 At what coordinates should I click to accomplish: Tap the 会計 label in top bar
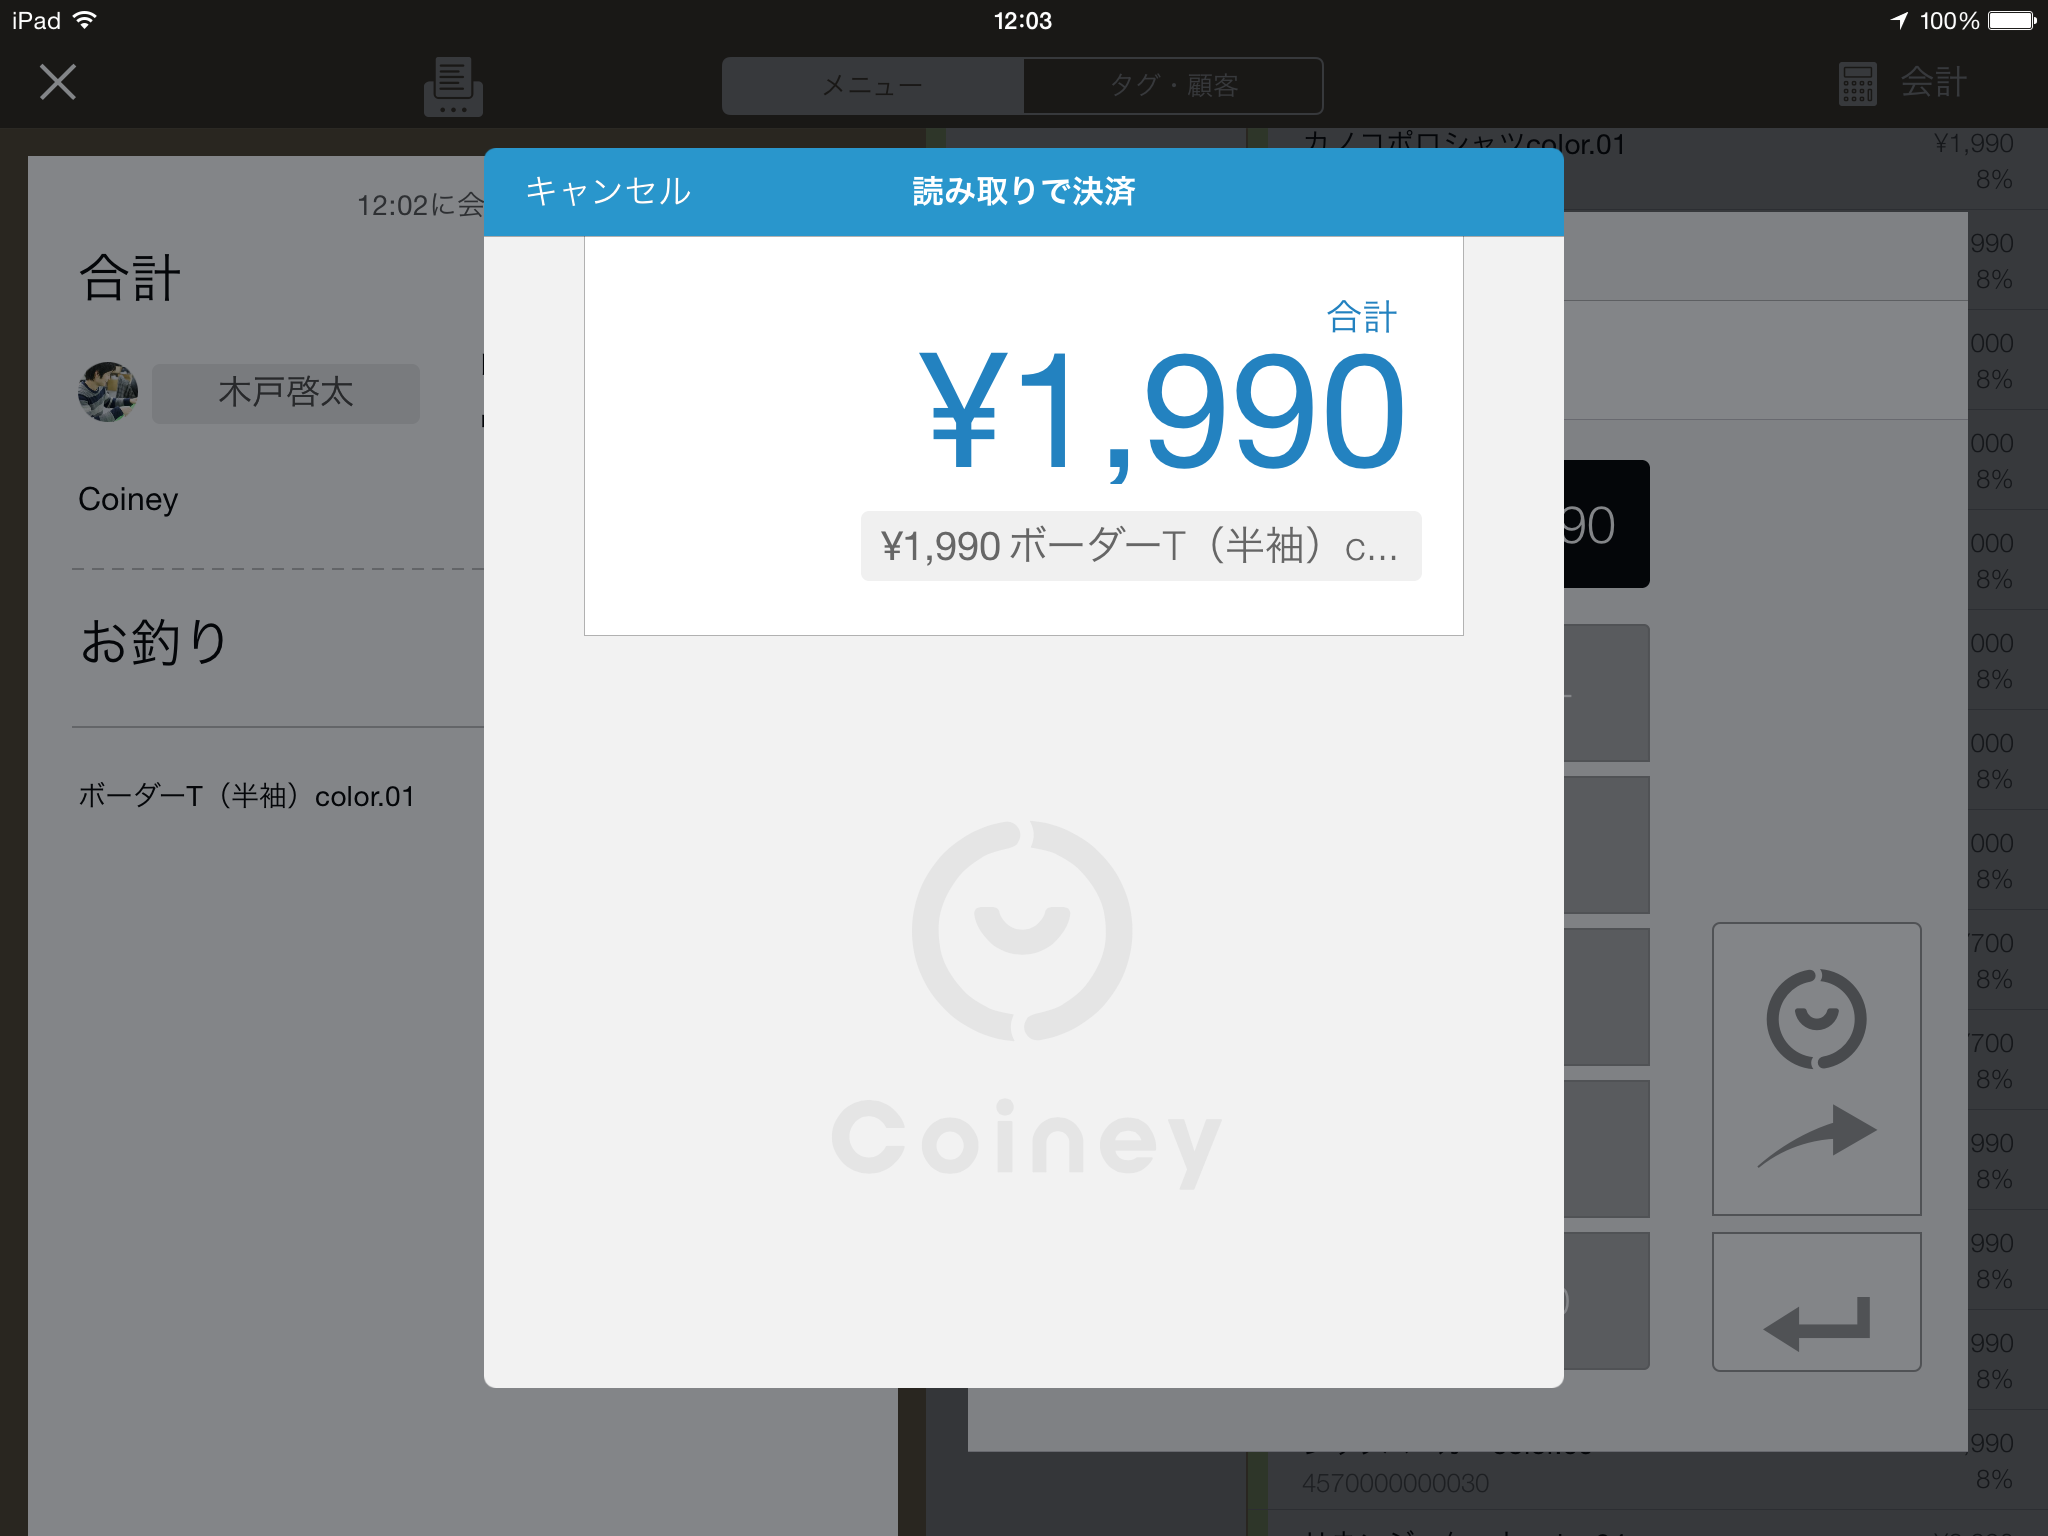click(x=1934, y=82)
